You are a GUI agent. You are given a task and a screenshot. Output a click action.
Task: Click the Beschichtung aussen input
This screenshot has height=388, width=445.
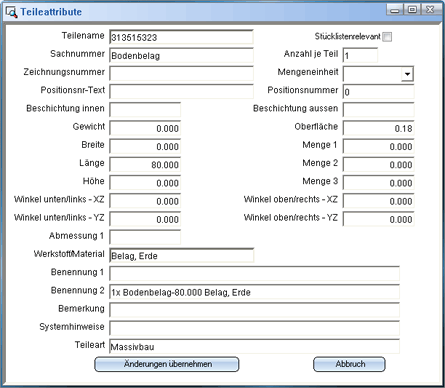point(379,110)
